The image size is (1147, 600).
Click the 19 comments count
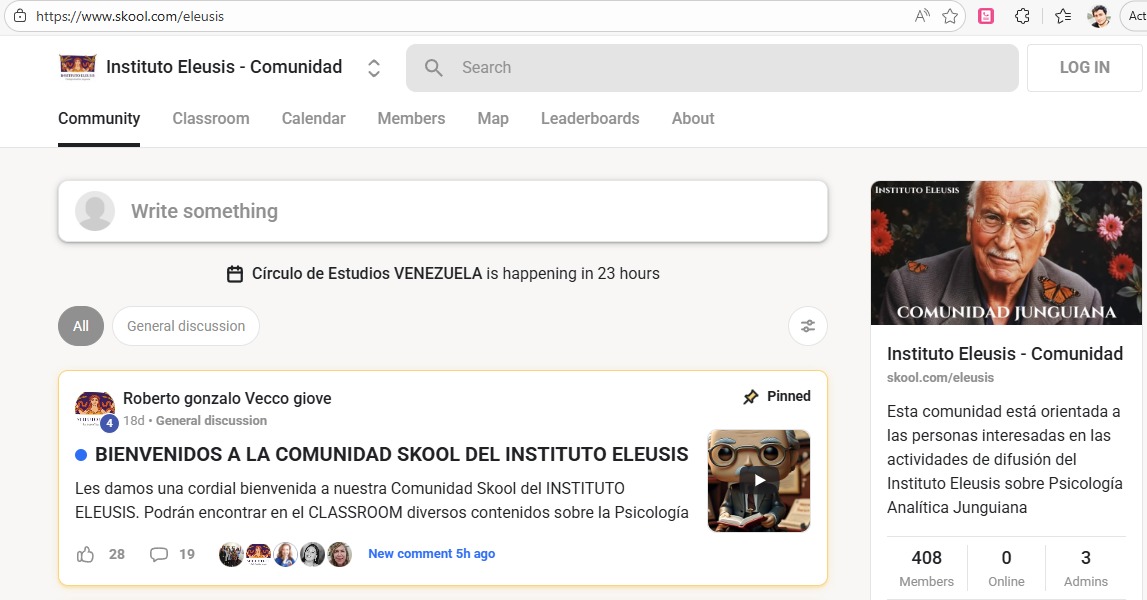point(187,554)
